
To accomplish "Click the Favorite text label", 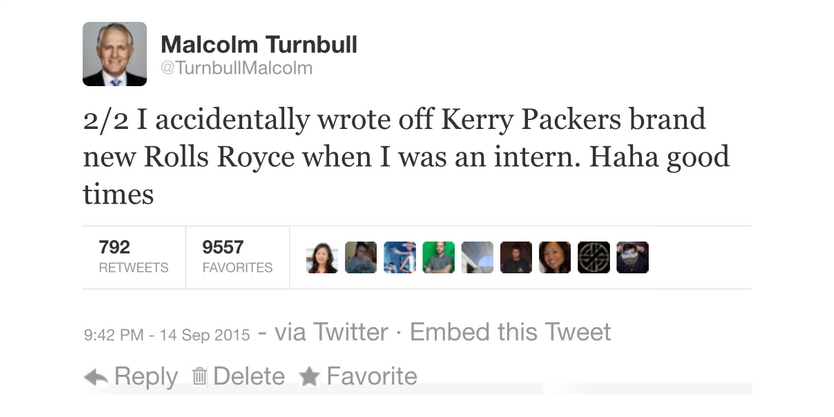I will 372,377.
